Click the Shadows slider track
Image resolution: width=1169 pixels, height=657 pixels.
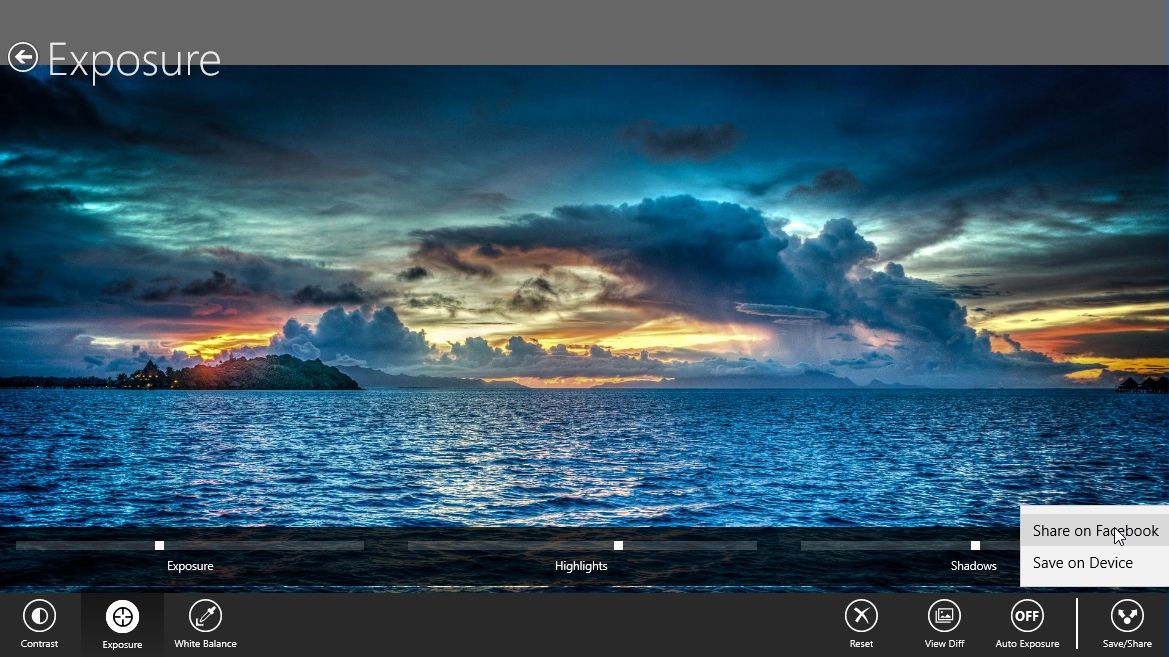pyautogui.click(x=880, y=545)
